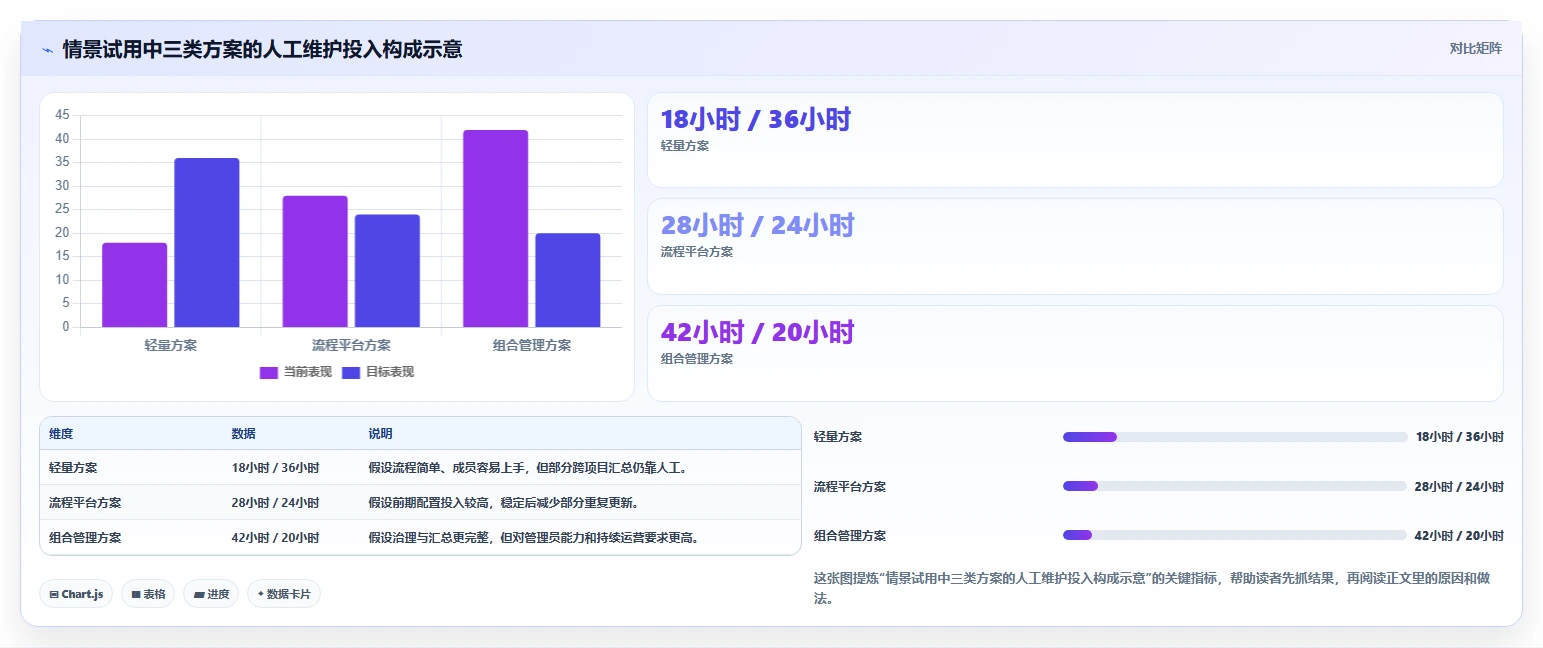Click the description starting 假设流程简单、成员容易上手

tap(528, 468)
